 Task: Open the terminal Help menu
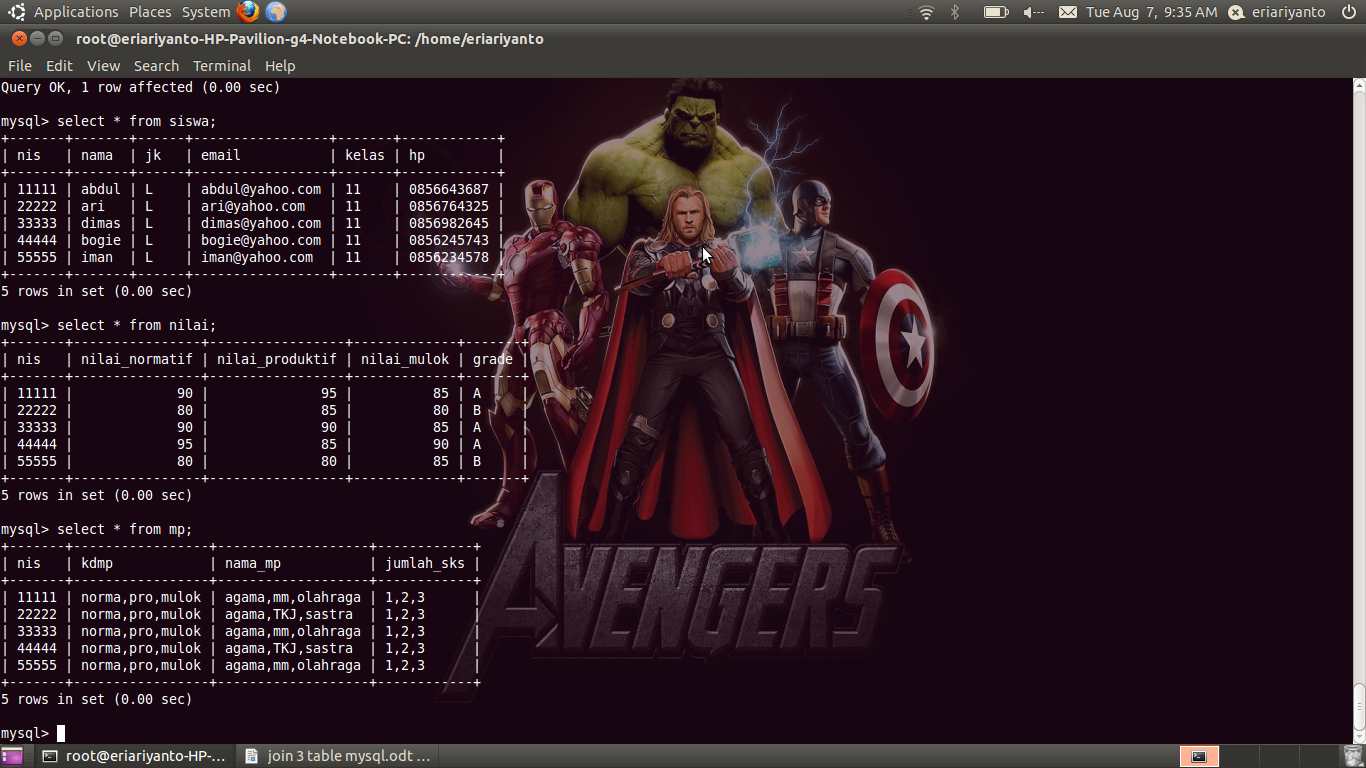click(280, 66)
